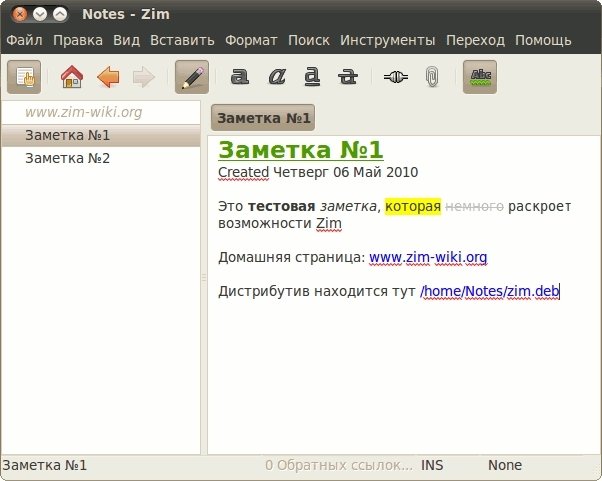Image resolution: width=602 pixels, height=481 pixels.
Task: Open the Формат menu
Action: [x=251, y=41]
